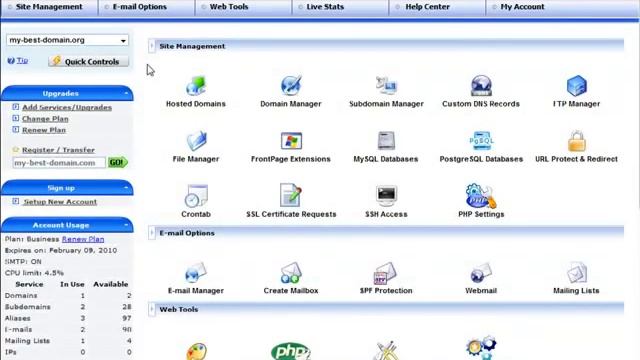Open the Crontab clock icon

[x=196, y=196]
